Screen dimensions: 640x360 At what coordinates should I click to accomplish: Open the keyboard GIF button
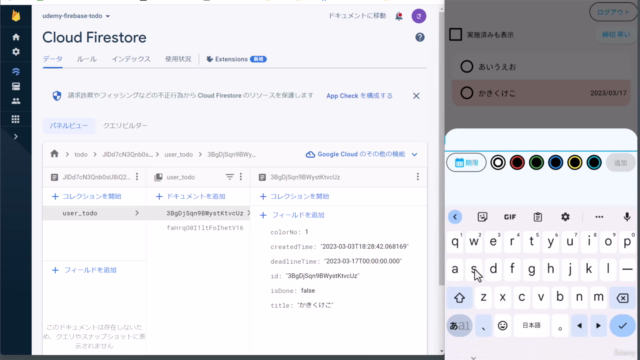click(x=510, y=217)
